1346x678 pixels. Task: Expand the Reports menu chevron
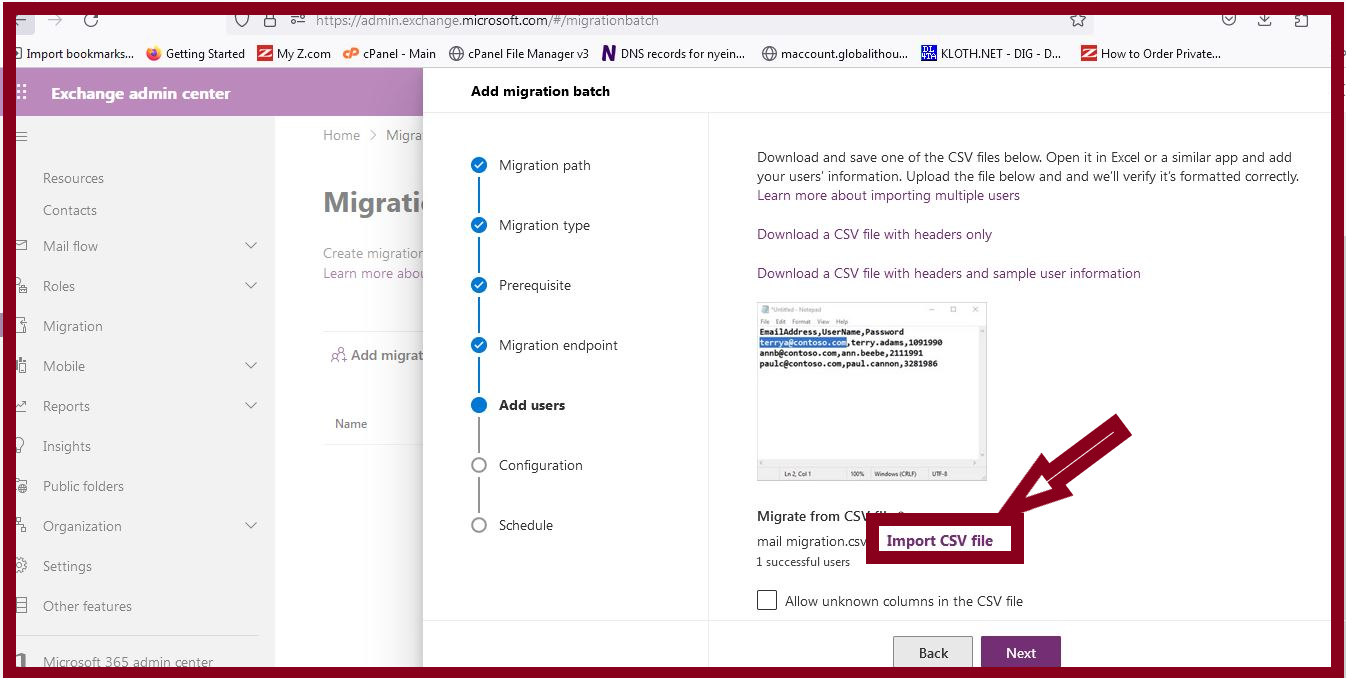[251, 406]
